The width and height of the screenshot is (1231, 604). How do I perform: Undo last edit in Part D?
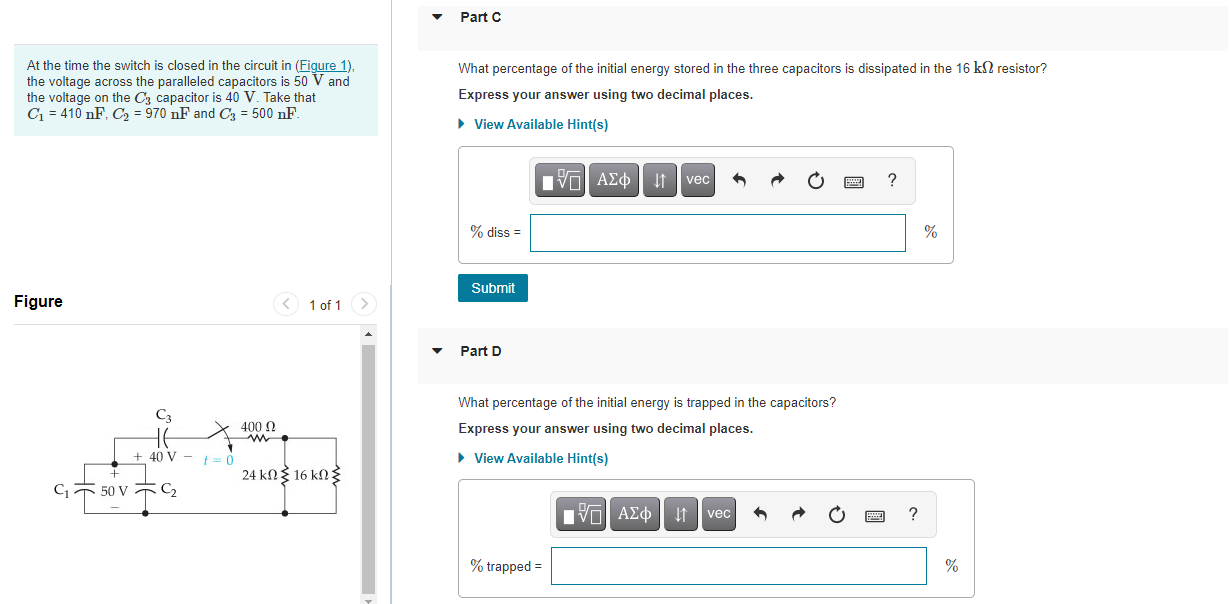tap(761, 515)
